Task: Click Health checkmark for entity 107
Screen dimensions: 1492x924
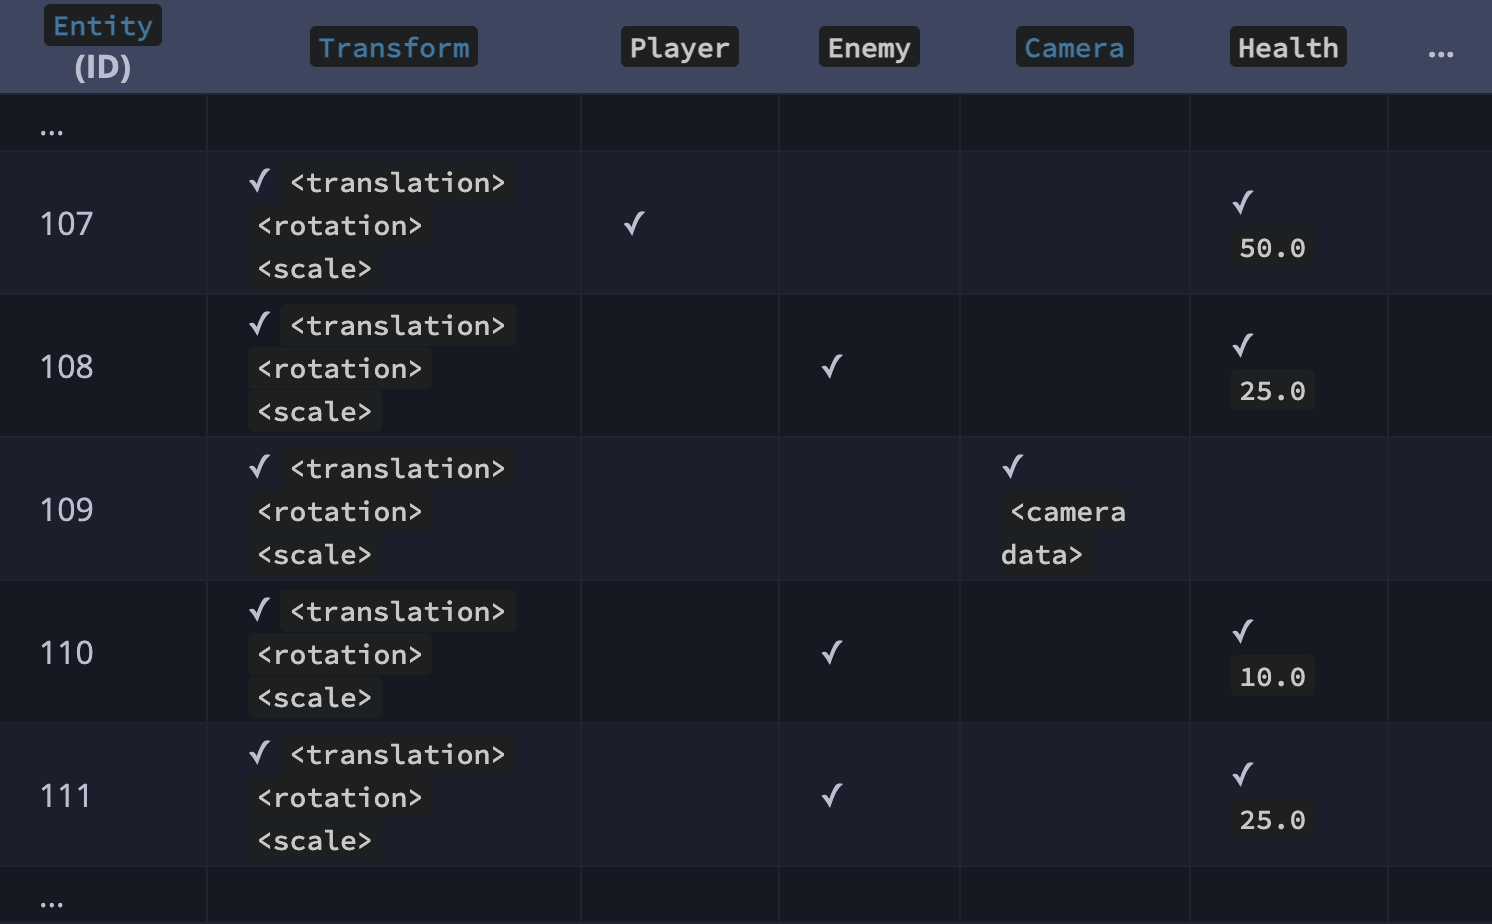Action: (1243, 202)
